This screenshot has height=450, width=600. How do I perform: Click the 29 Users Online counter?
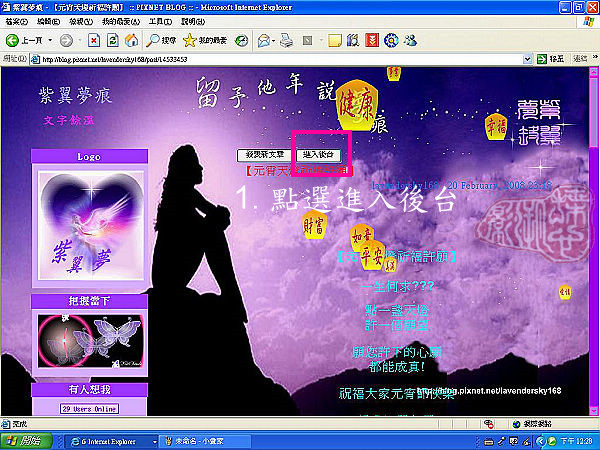[89, 409]
